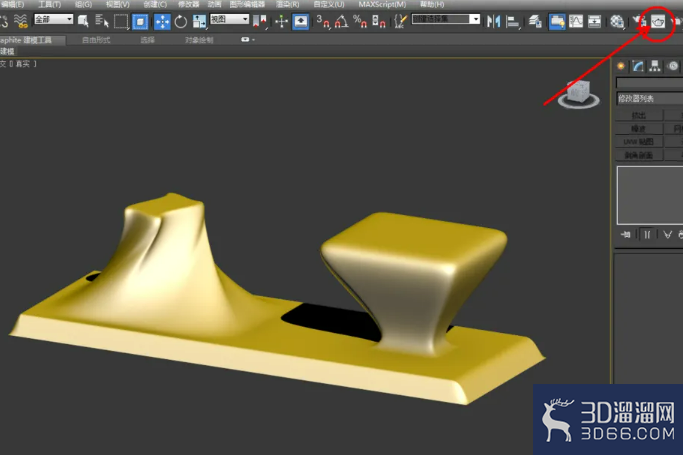Switch to the 自由形式 ribbon tab
The image size is (683, 455).
(96, 40)
